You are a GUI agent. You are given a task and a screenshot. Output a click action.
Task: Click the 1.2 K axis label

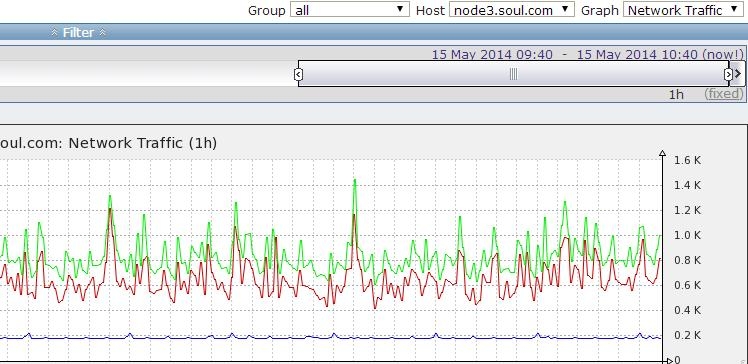pyautogui.click(x=687, y=210)
